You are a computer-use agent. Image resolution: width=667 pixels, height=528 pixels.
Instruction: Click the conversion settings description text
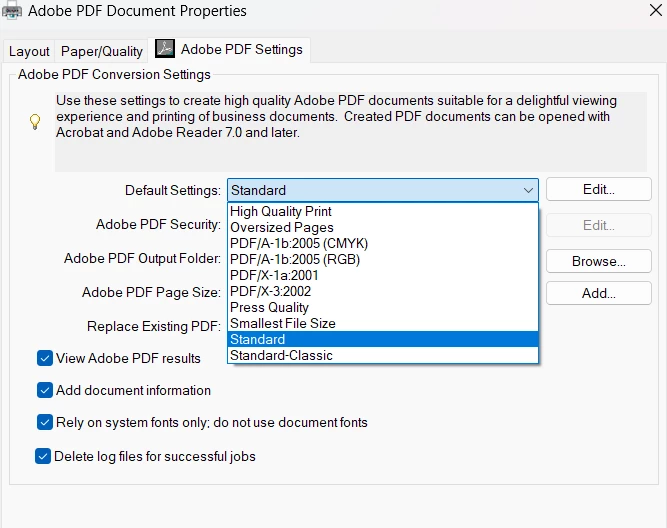[x=336, y=117]
